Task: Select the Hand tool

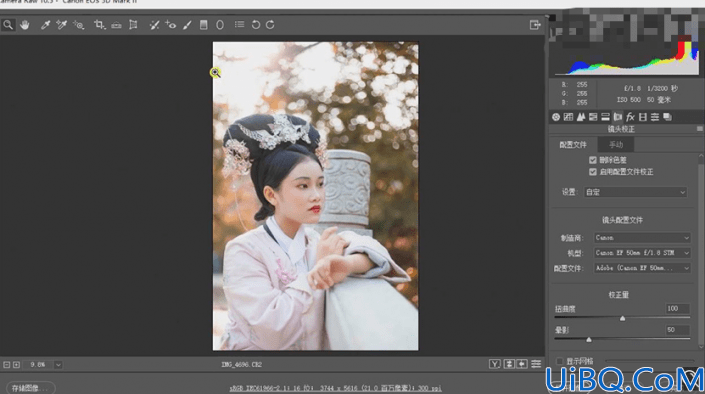Action: click(25, 25)
